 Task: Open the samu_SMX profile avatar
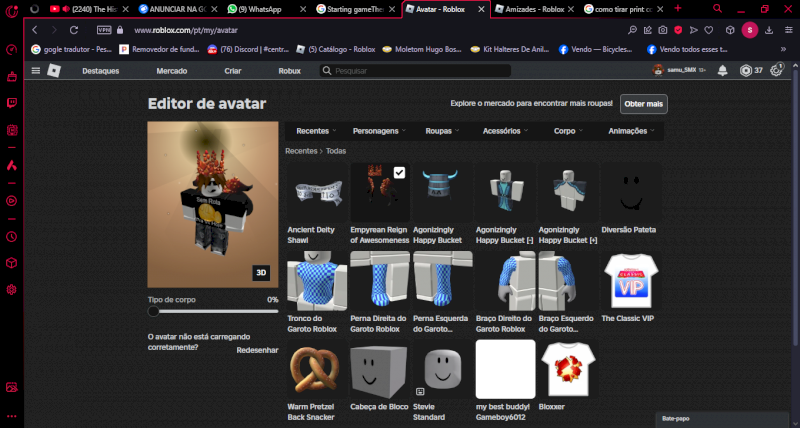pos(658,70)
